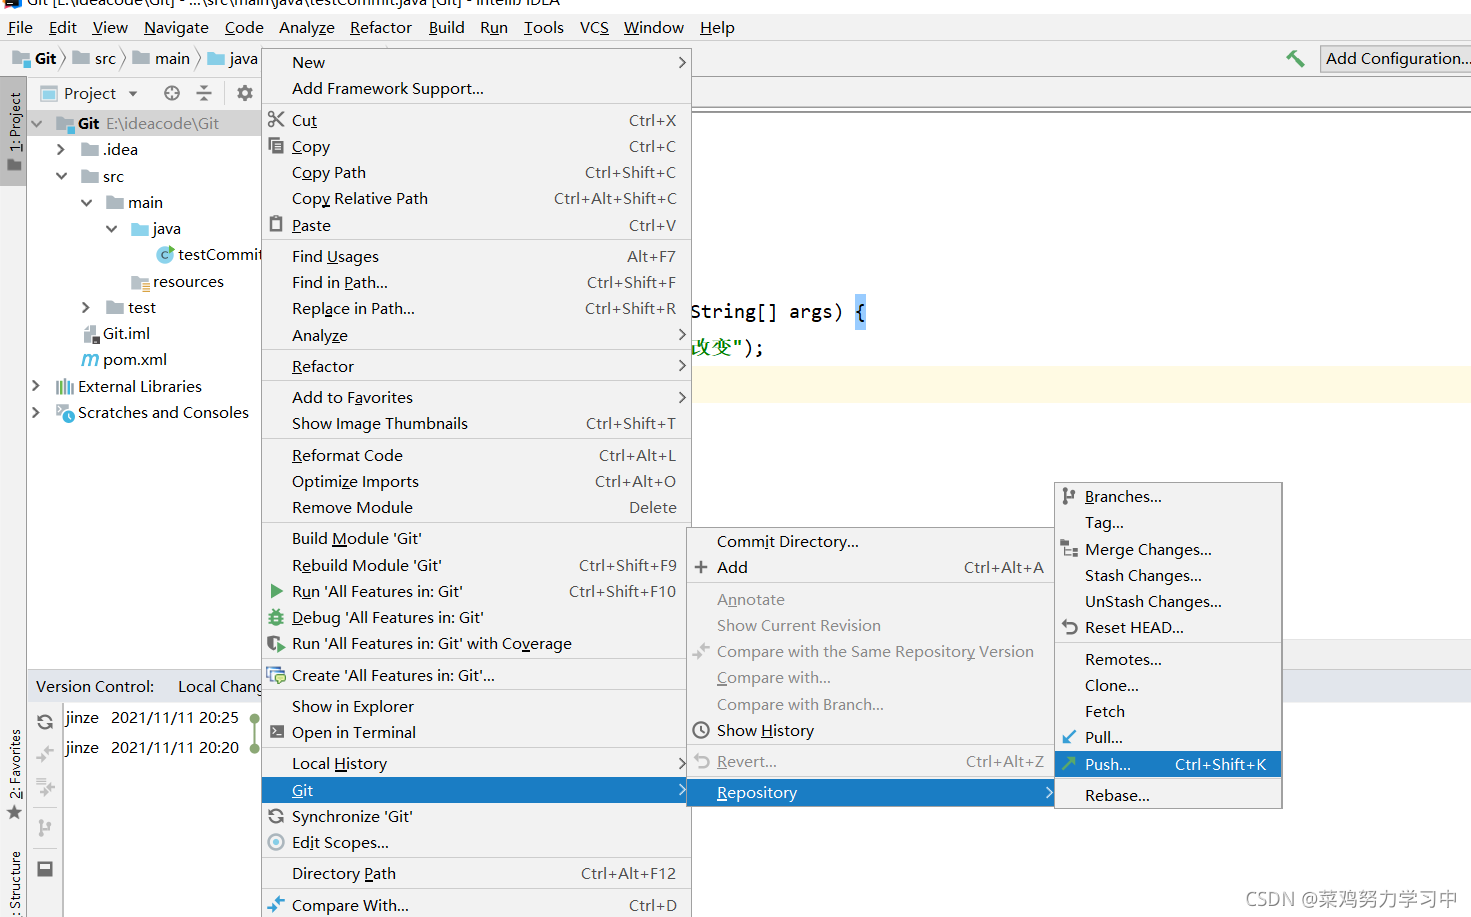Click the Paste clipboard icon

pos(277,224)
